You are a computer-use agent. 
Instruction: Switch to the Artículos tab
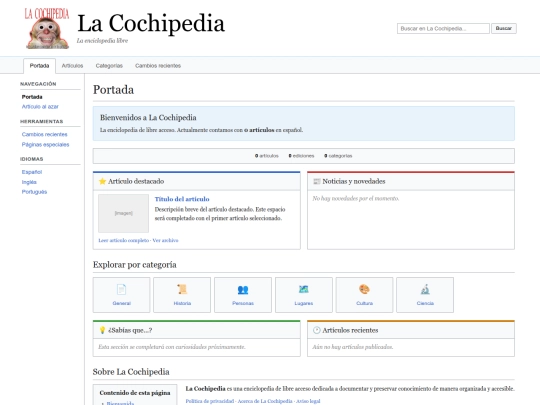[x=72, y=66]
